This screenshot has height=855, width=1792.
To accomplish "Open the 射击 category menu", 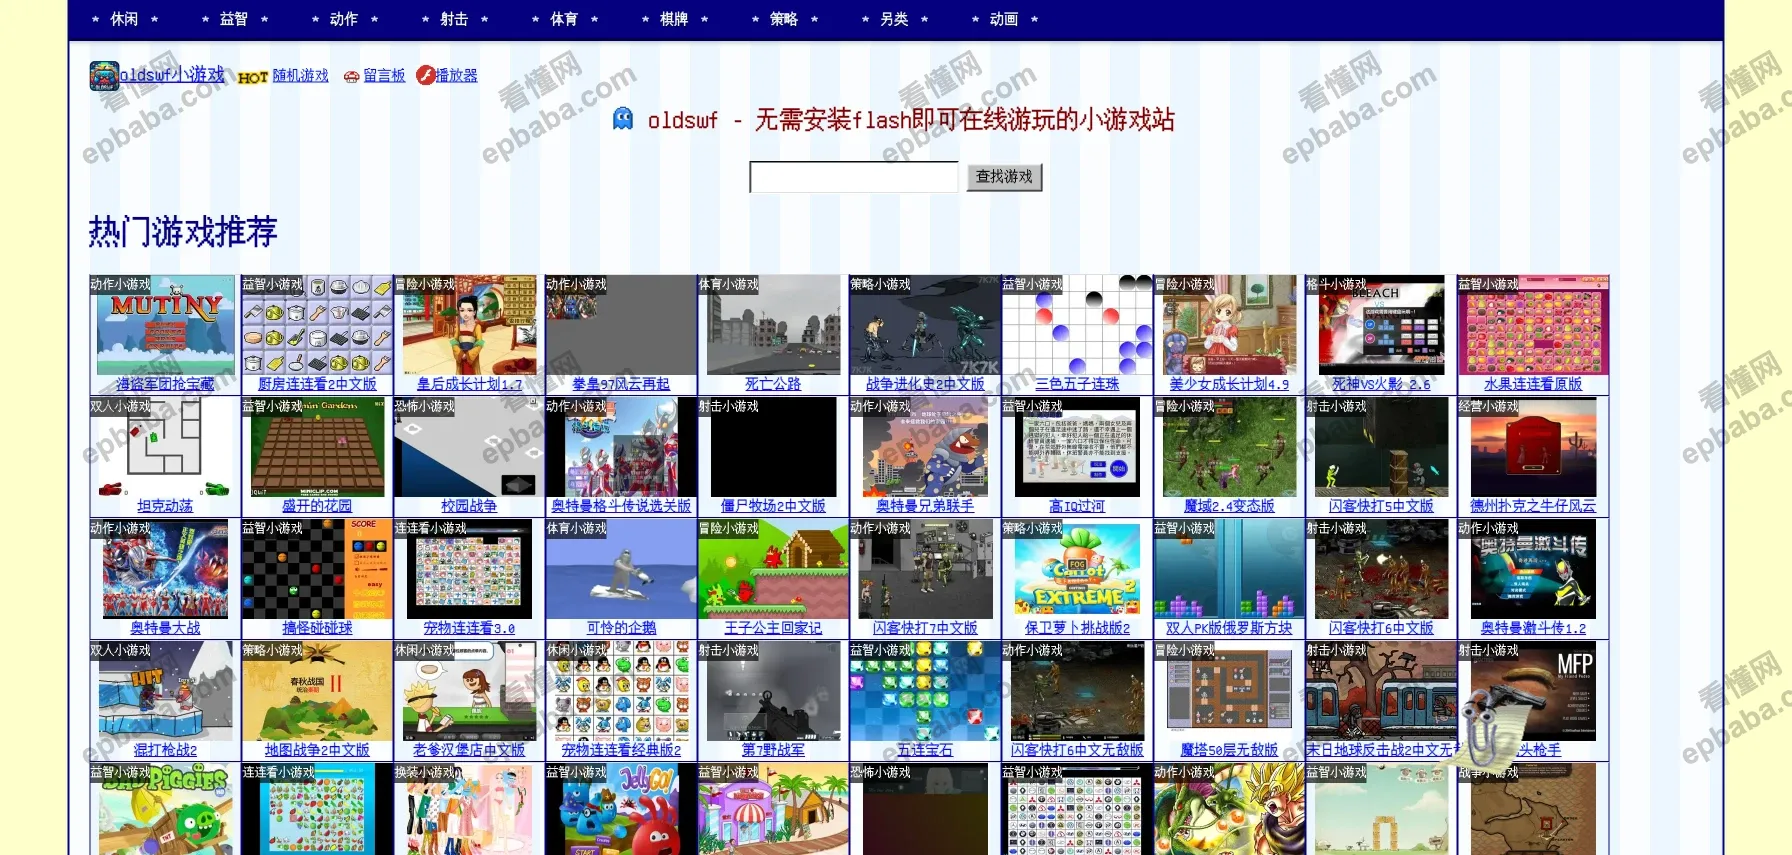I will click(455, 19).
